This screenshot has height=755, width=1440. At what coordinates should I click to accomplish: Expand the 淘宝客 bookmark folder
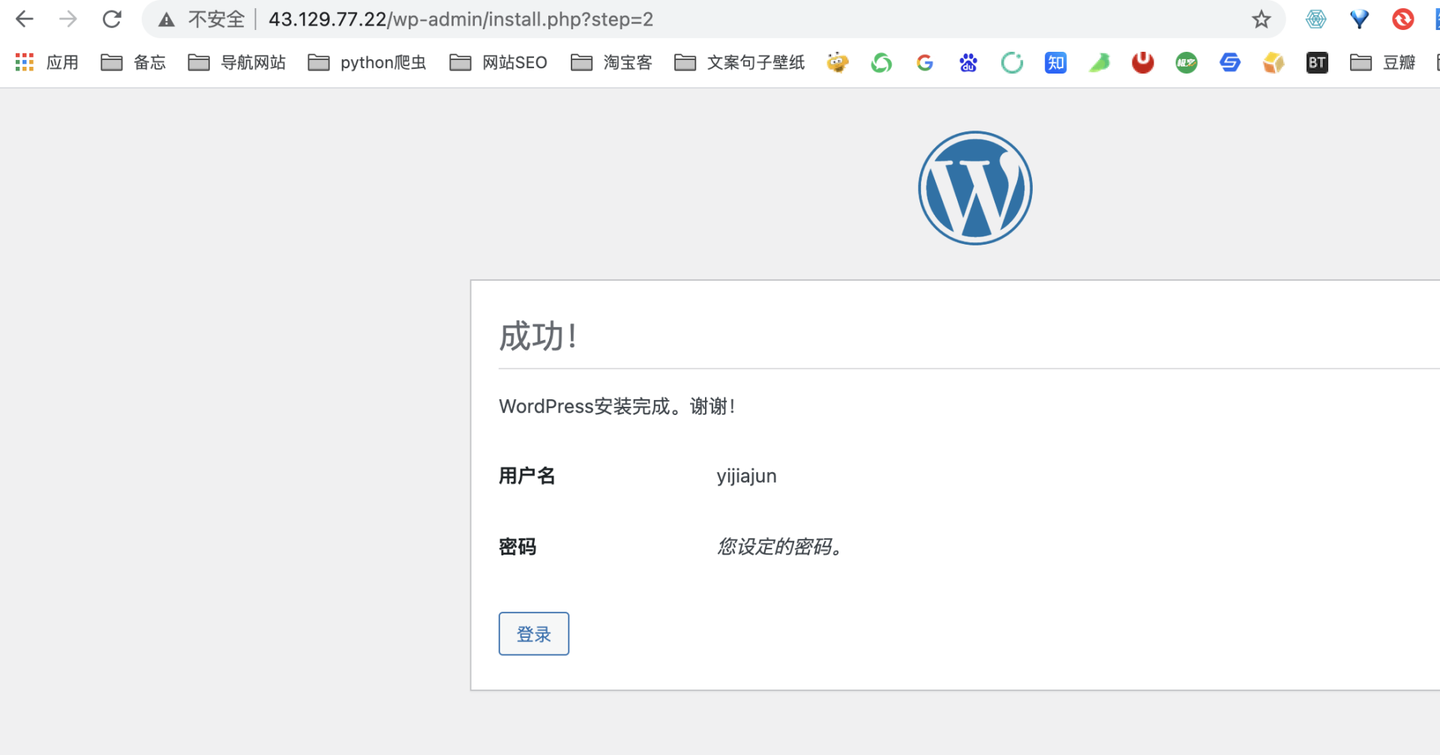pos(612,62)
